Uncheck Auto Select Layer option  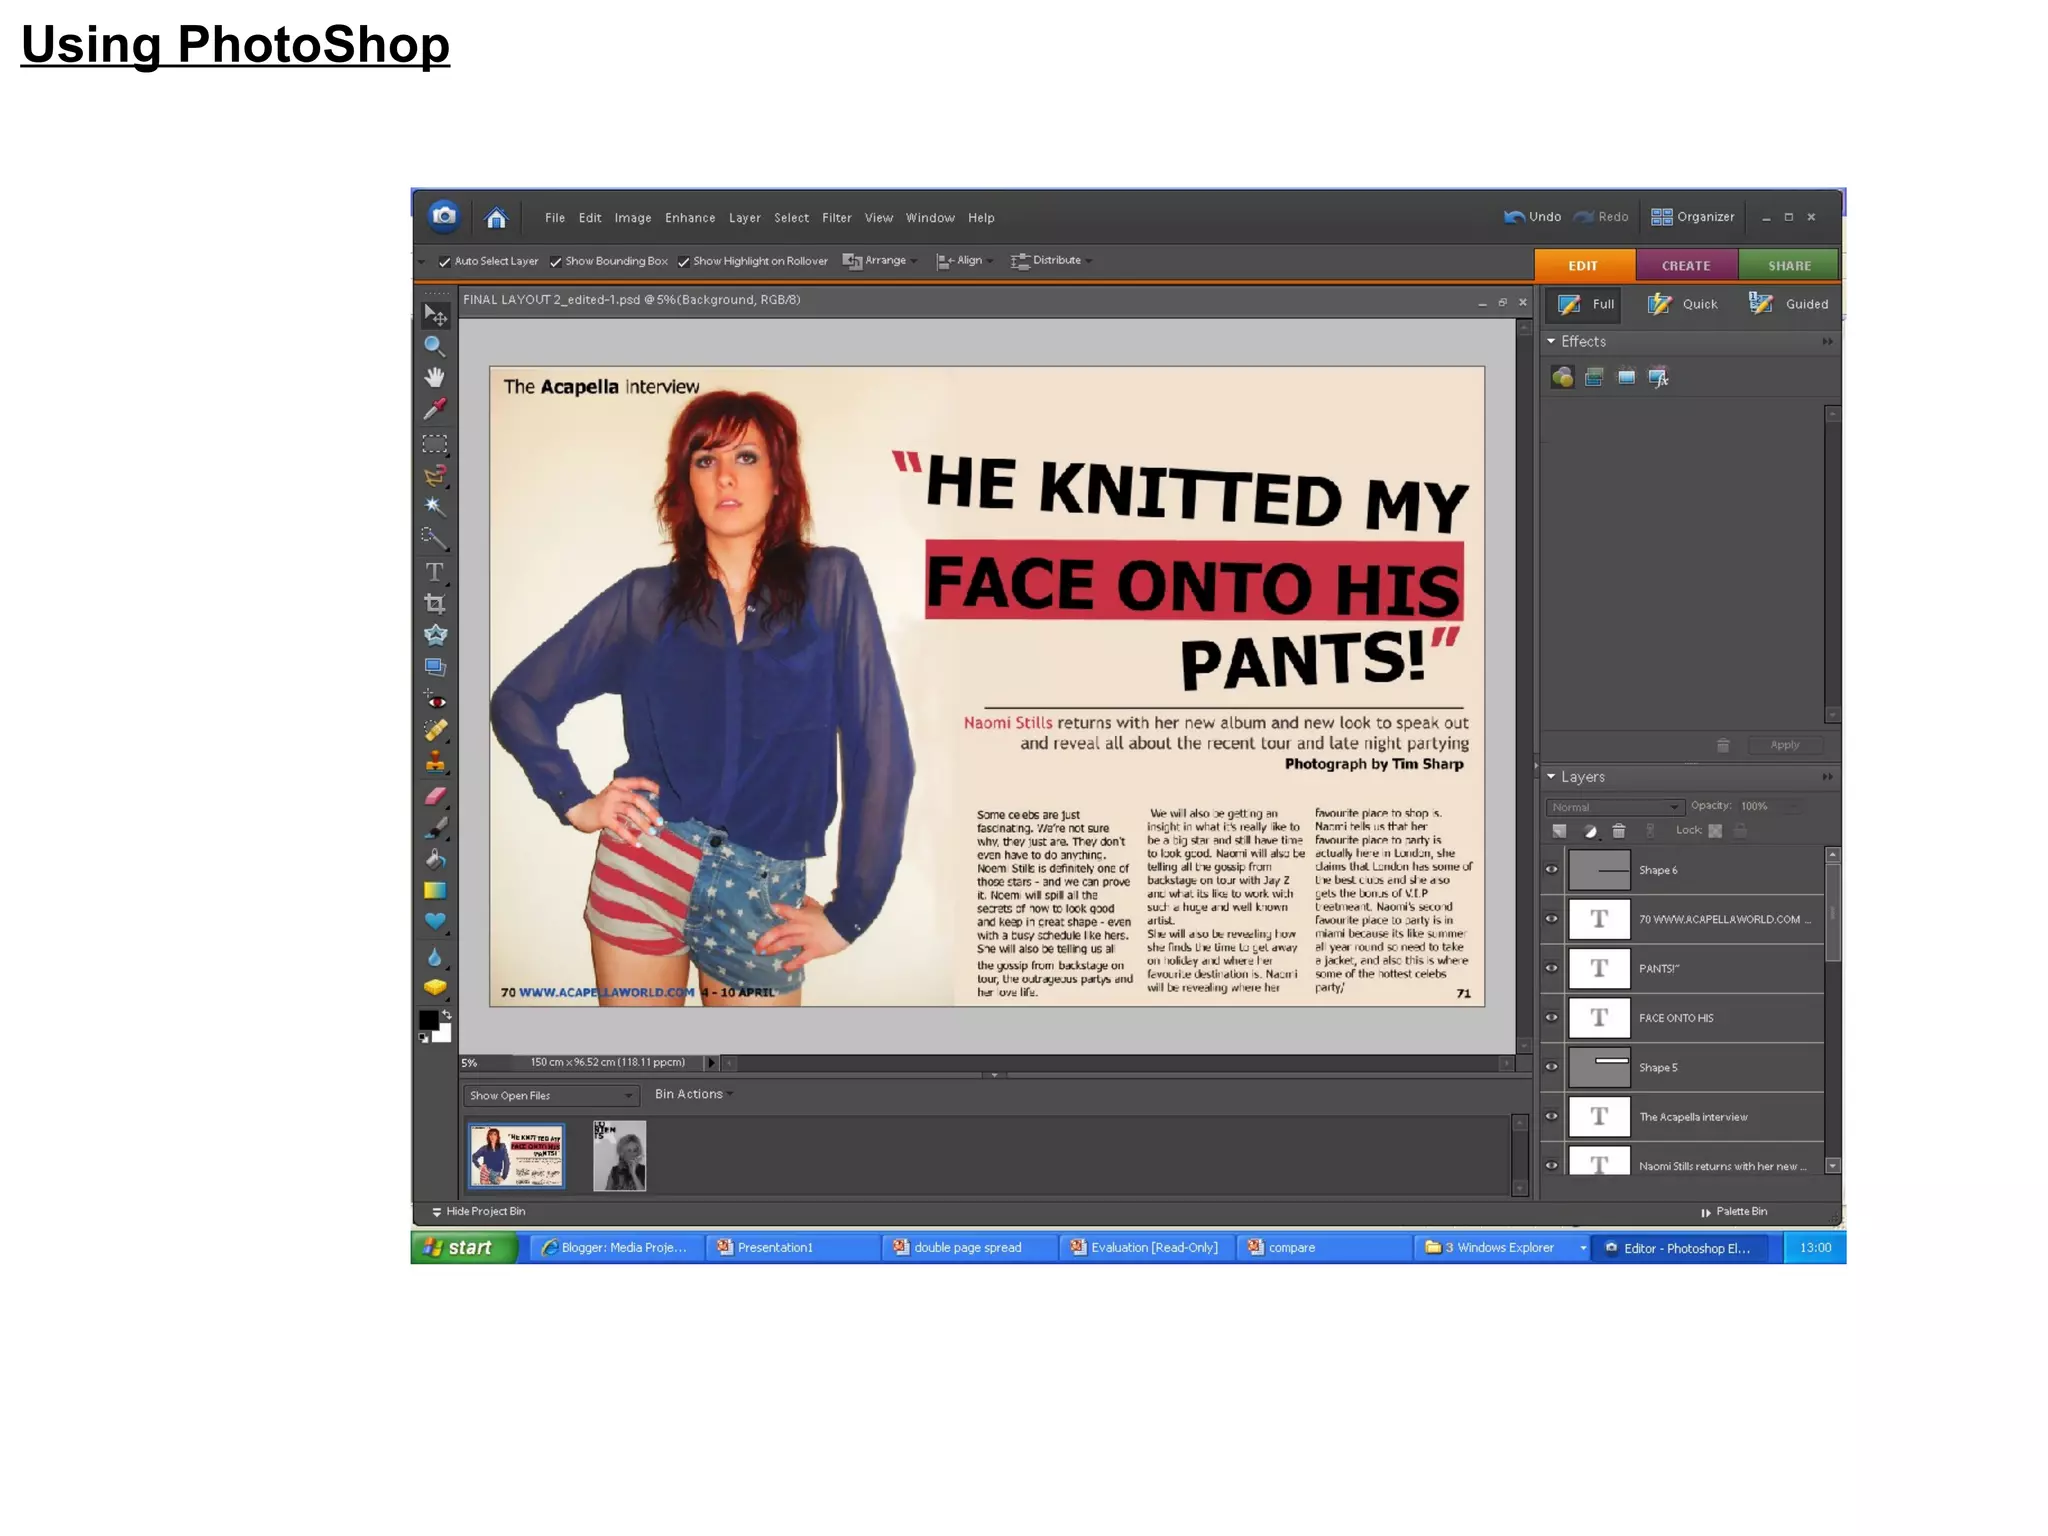[444, 262]
